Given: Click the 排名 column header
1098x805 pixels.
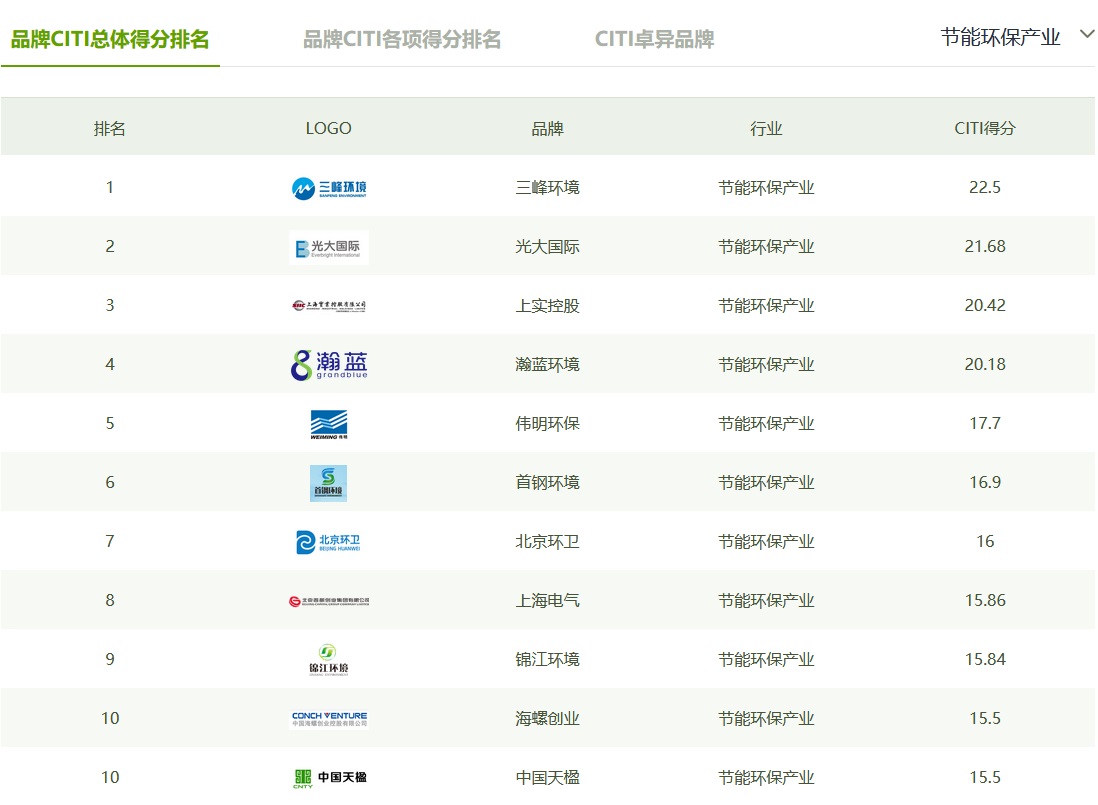Looking at the screenshot, I should tap(110, 129).
